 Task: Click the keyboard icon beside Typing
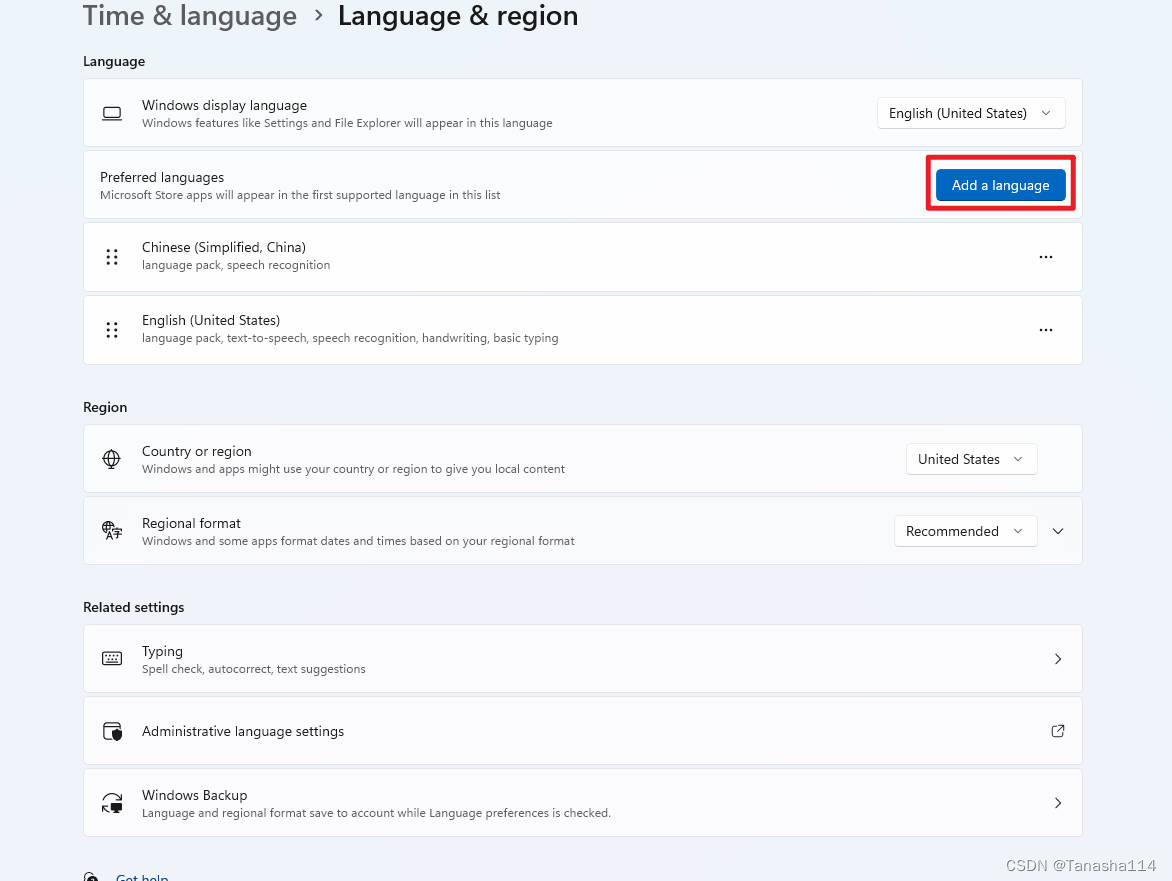coord(112,658)
